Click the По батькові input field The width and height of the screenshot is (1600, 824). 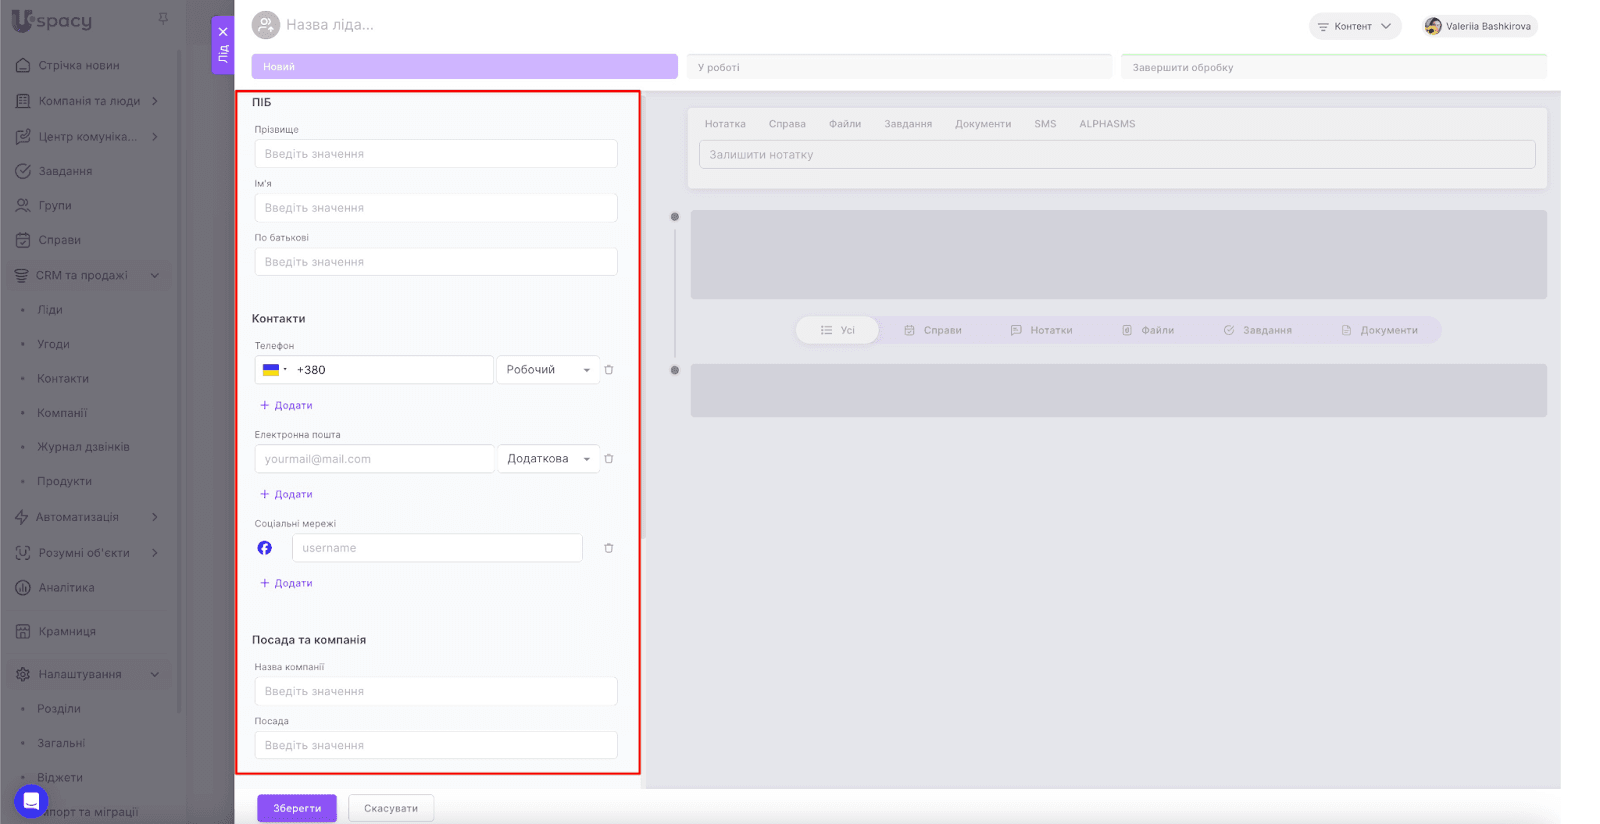[436, 262]
